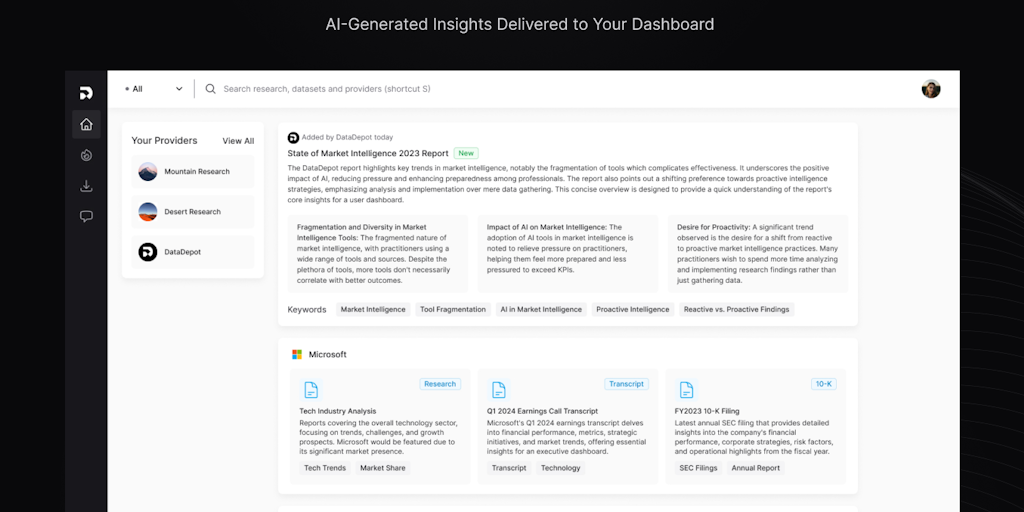Viewport: 1024px width, 512px height.
Task: Click the DataDepot logo in sidebar
Action: 86,93
